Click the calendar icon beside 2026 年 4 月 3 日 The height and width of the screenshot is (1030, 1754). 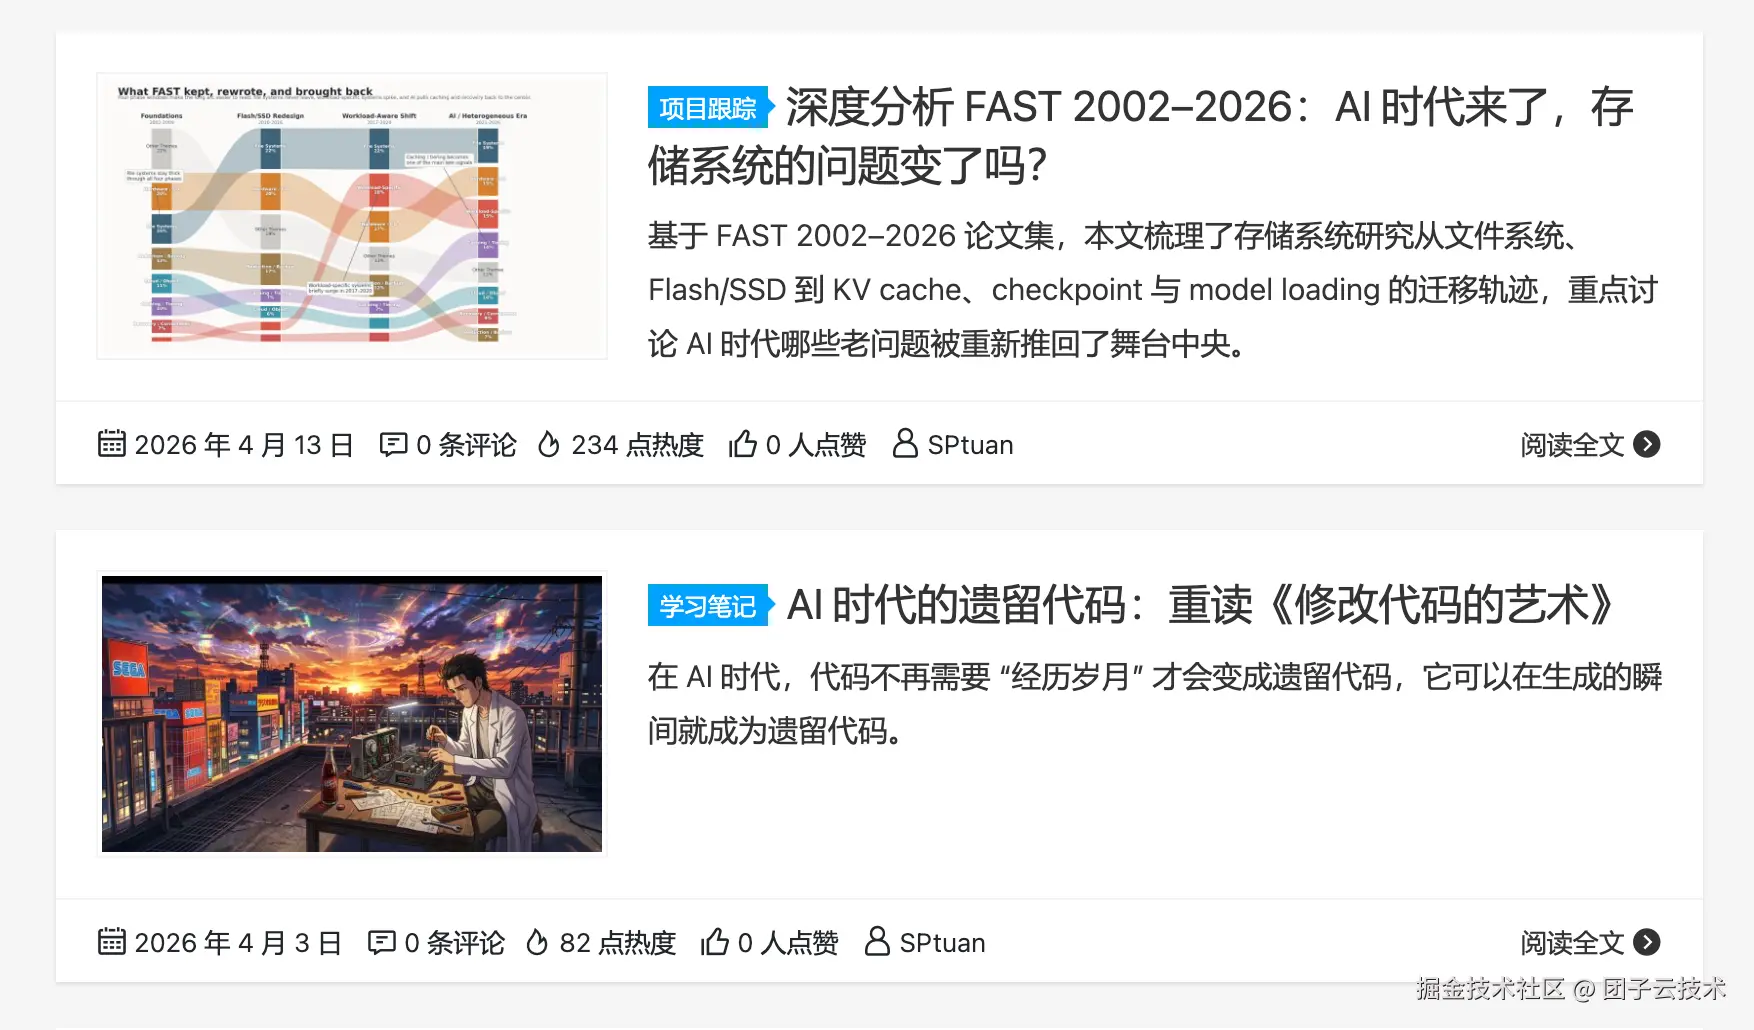112,941
